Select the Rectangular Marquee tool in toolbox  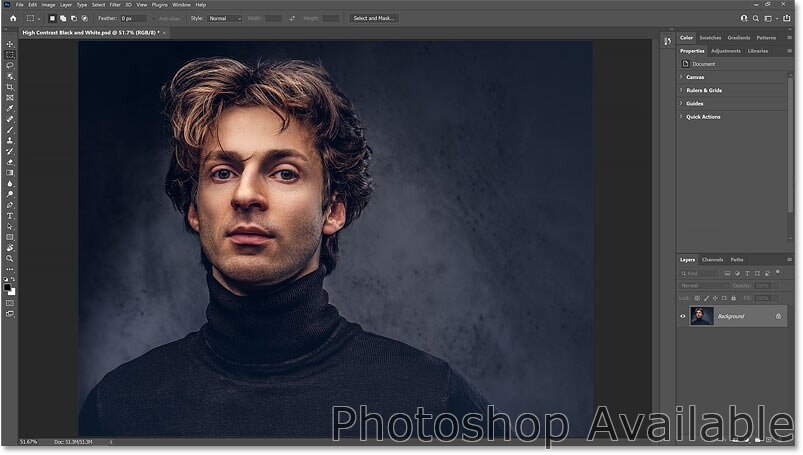tap(10, 55)
